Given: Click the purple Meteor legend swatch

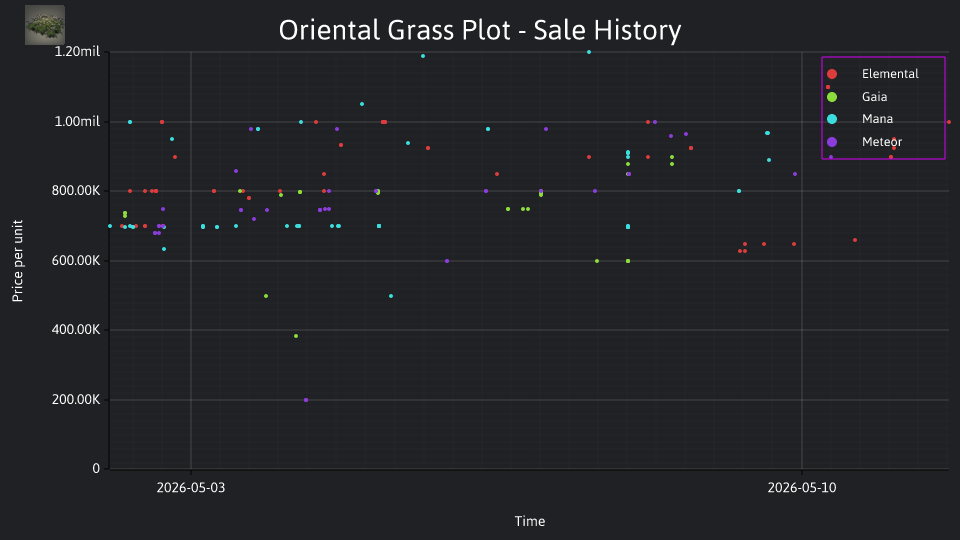Looking at the screenshot, I should (831, 142).
